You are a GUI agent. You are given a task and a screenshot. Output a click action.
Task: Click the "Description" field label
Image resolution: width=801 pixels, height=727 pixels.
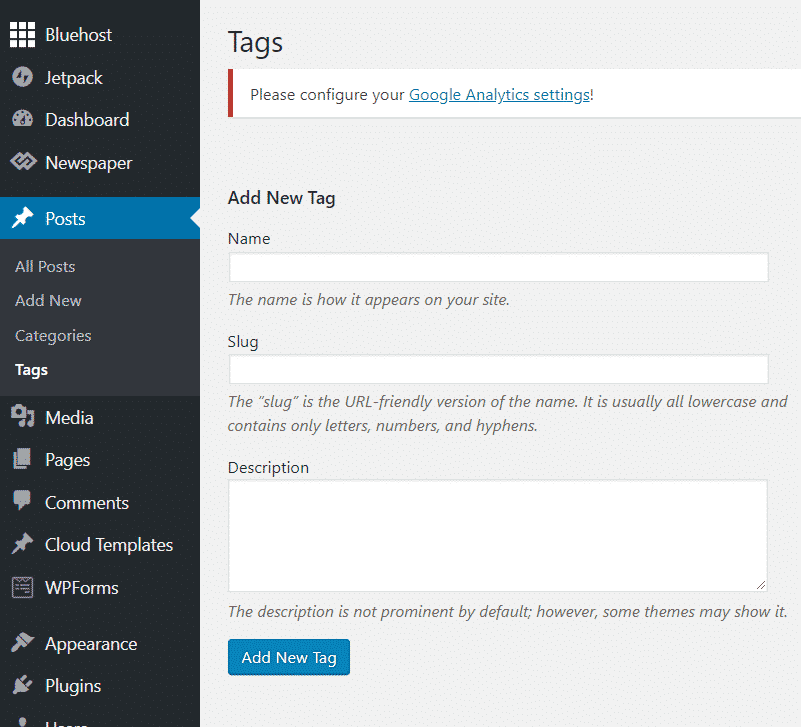[268, 468]
